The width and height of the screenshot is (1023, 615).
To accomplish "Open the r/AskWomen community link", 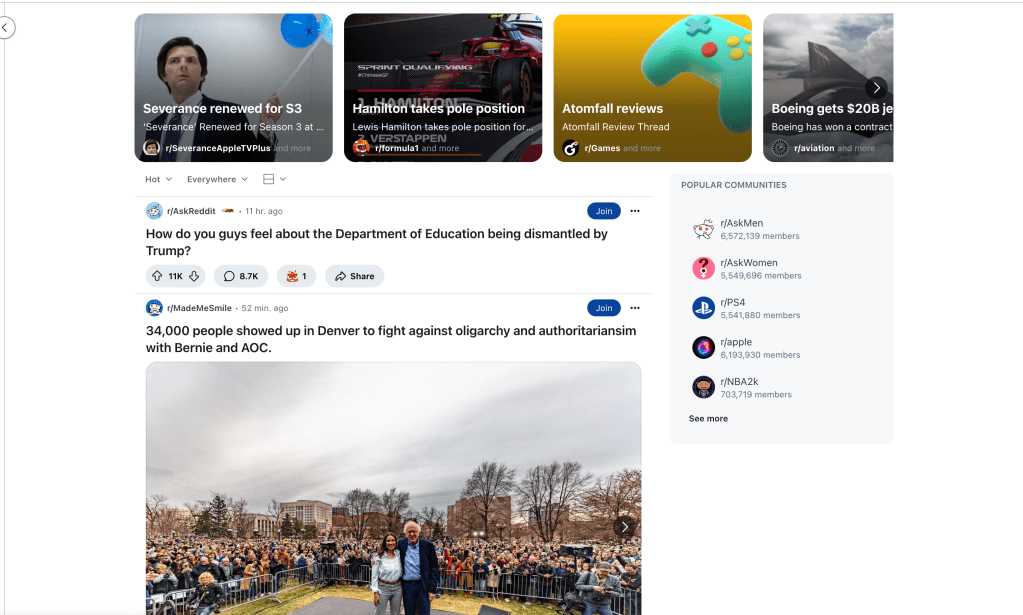I will 748,263.
